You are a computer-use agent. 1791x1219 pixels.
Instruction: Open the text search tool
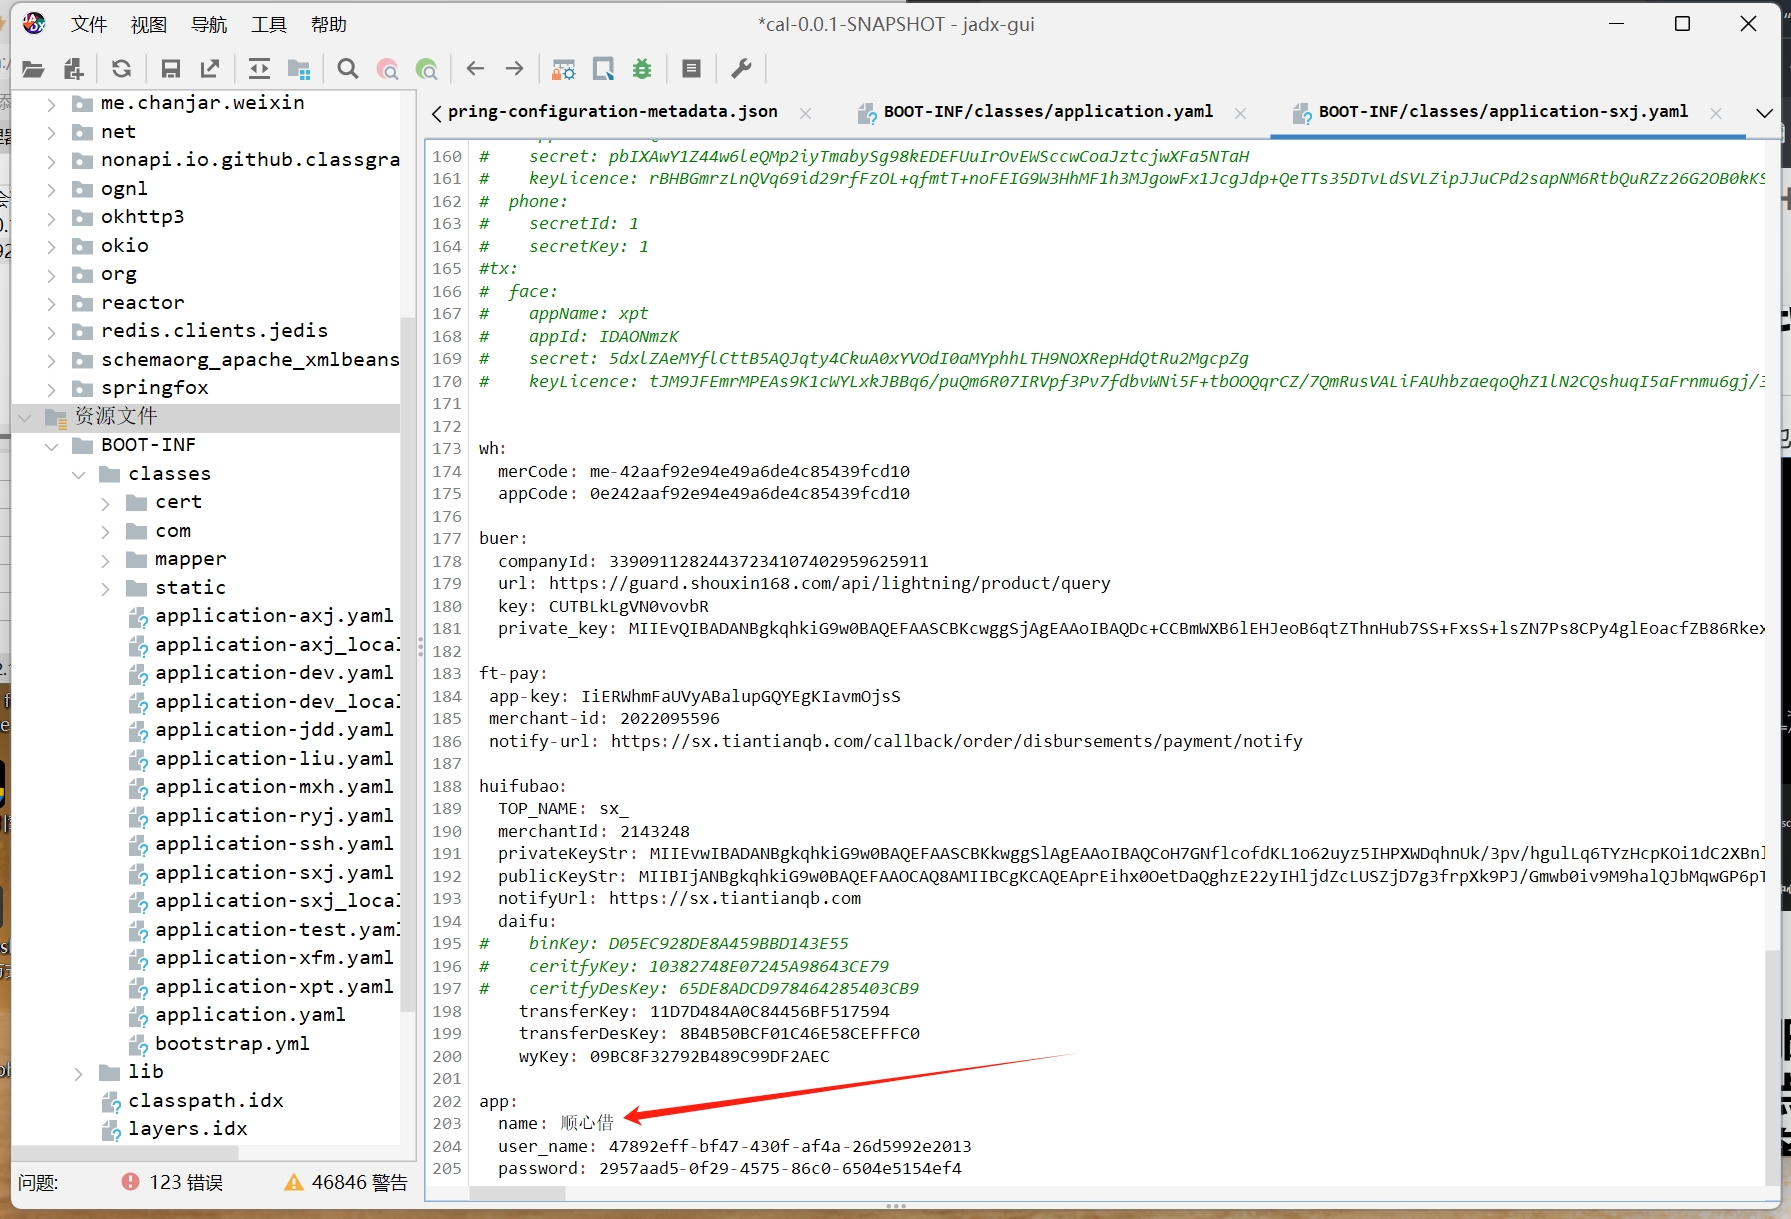(347, 69)
